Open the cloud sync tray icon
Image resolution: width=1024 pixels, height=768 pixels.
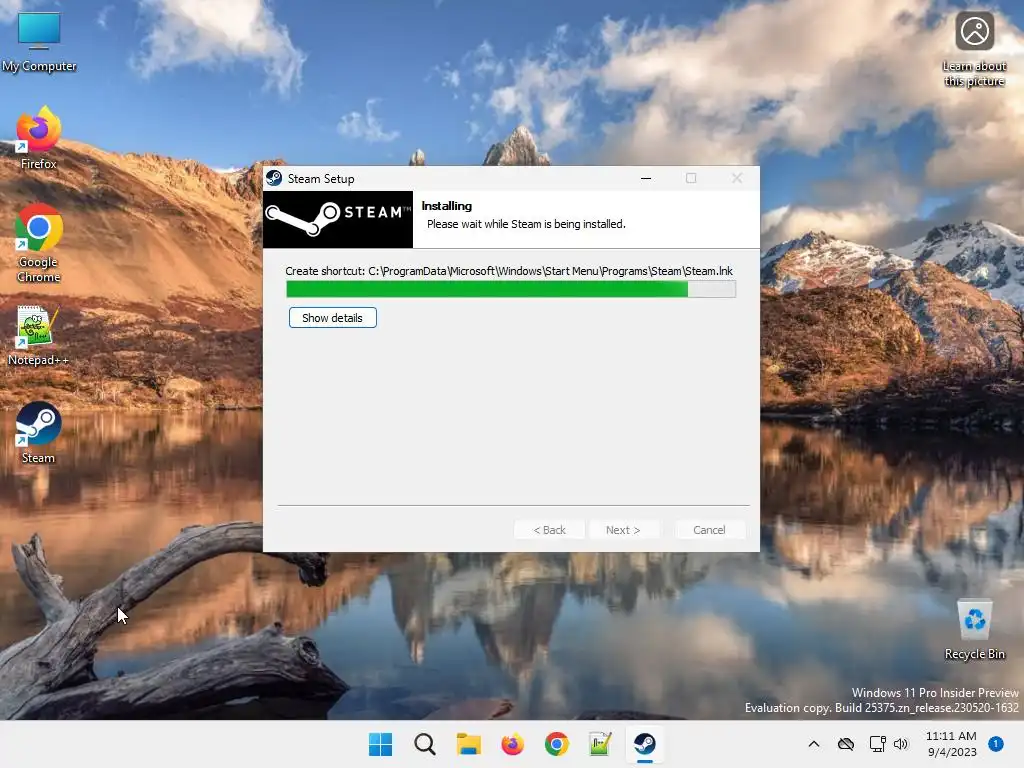pyautogui.click(x=846, y=744)
